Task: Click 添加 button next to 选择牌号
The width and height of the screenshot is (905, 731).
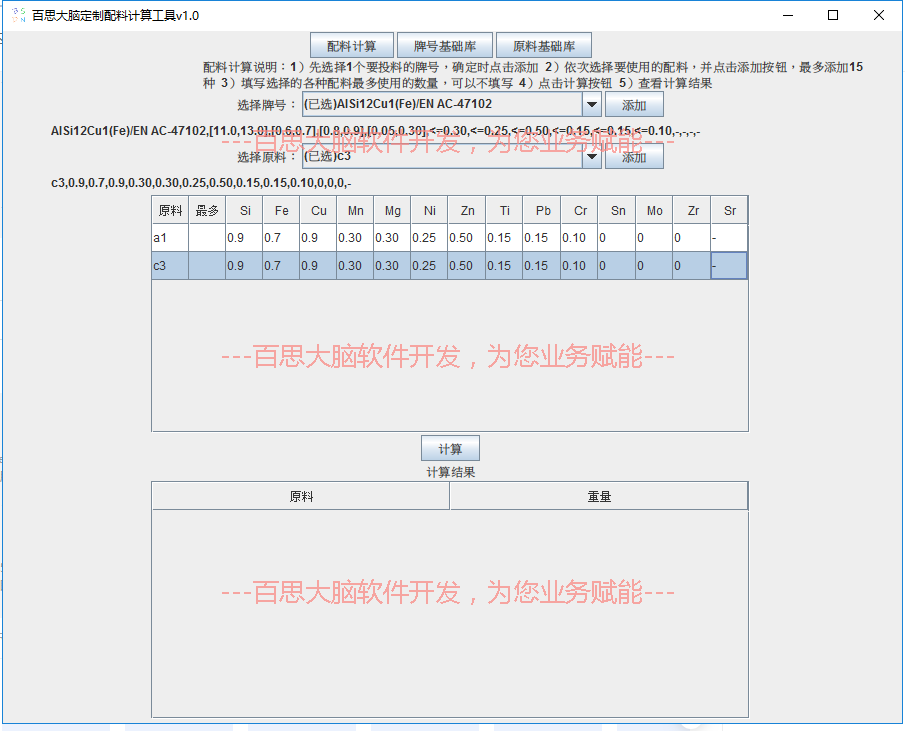Action: pos(634,105)
